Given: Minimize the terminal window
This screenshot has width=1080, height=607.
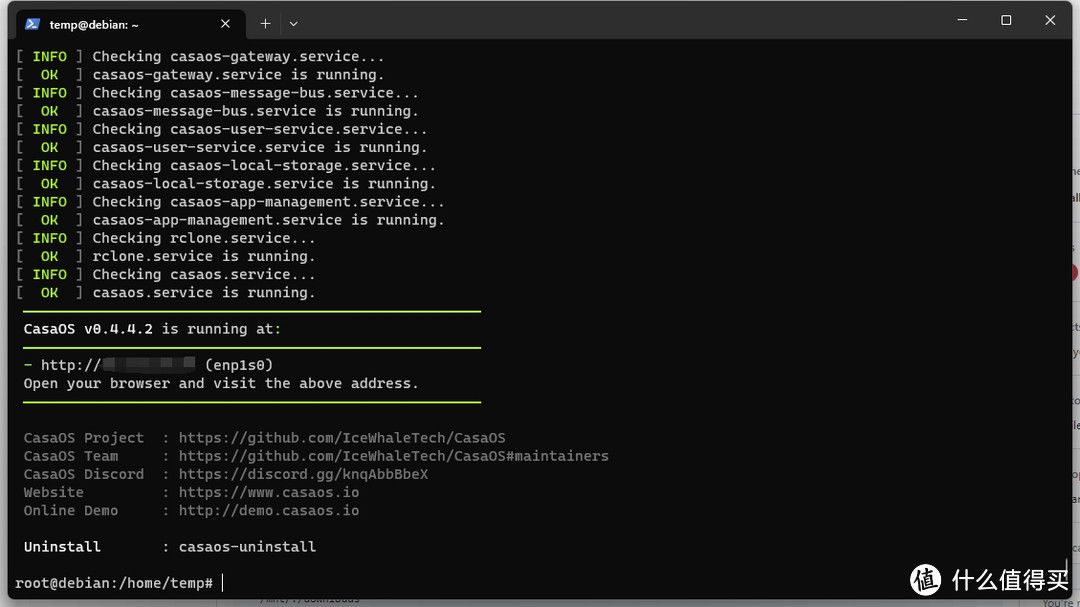Looking at the screenshot, I should (962, 21).
